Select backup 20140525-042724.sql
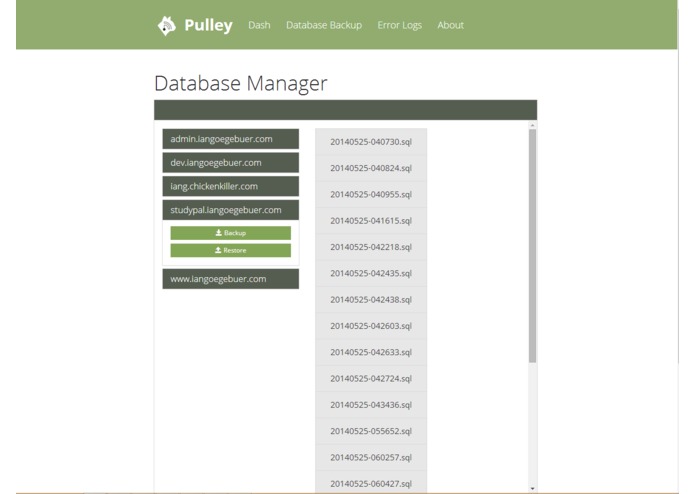 371,379
